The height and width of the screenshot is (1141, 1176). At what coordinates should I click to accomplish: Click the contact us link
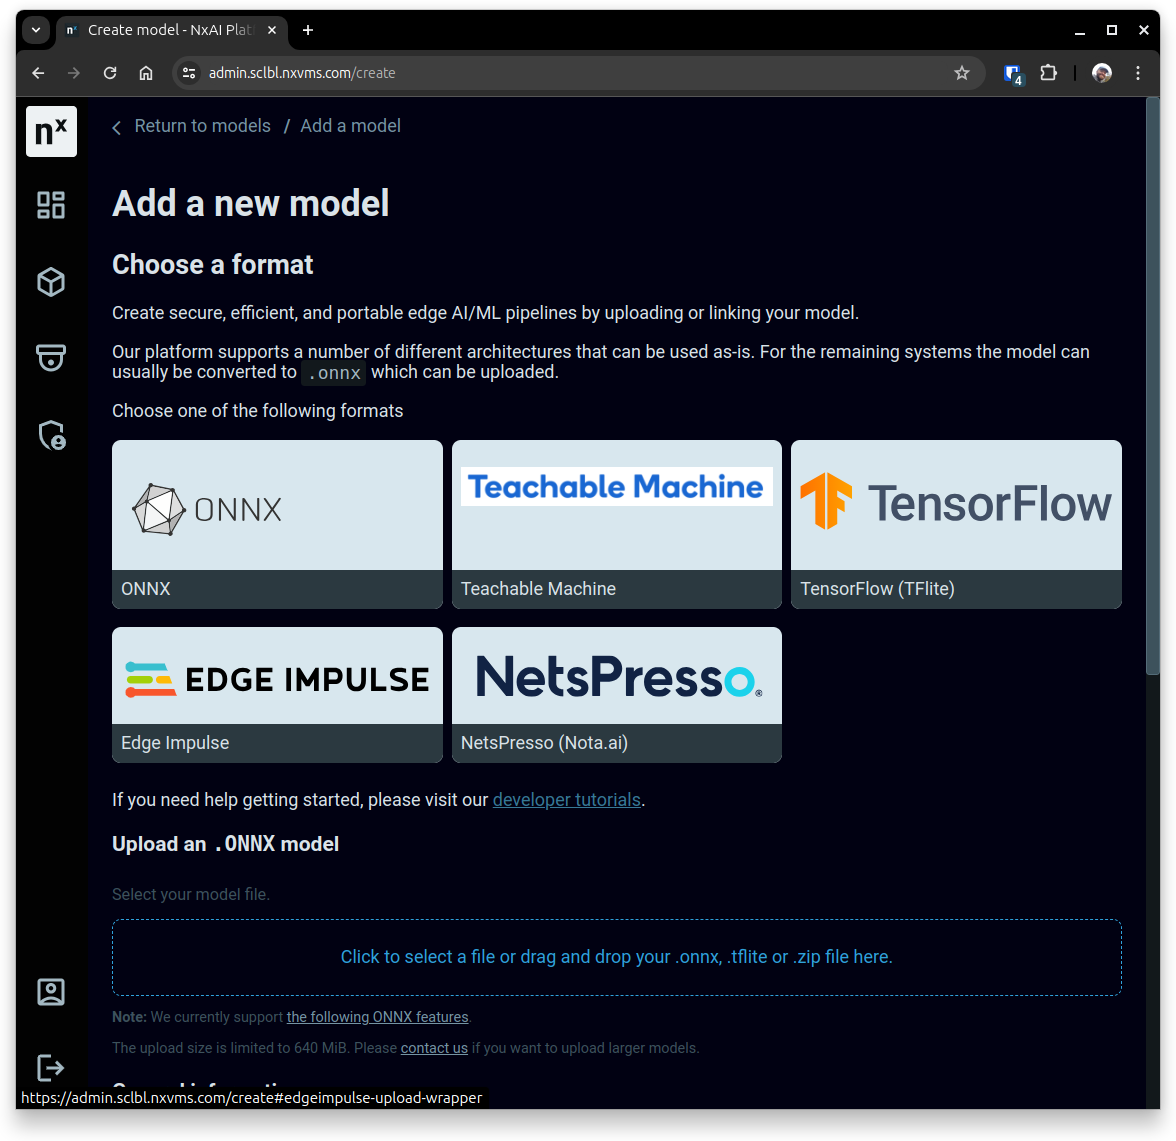[434, 1048]
